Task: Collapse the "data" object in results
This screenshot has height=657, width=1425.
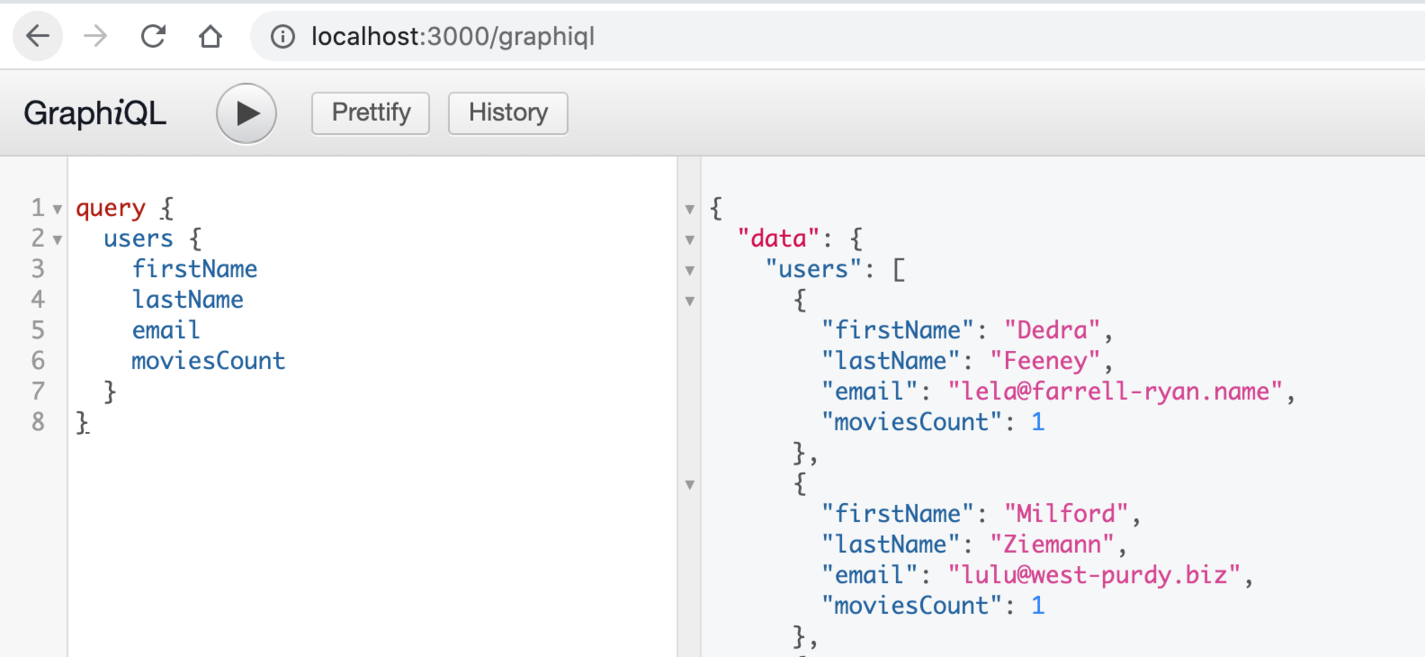Action: pyautogui.click(x=689, y=240)
